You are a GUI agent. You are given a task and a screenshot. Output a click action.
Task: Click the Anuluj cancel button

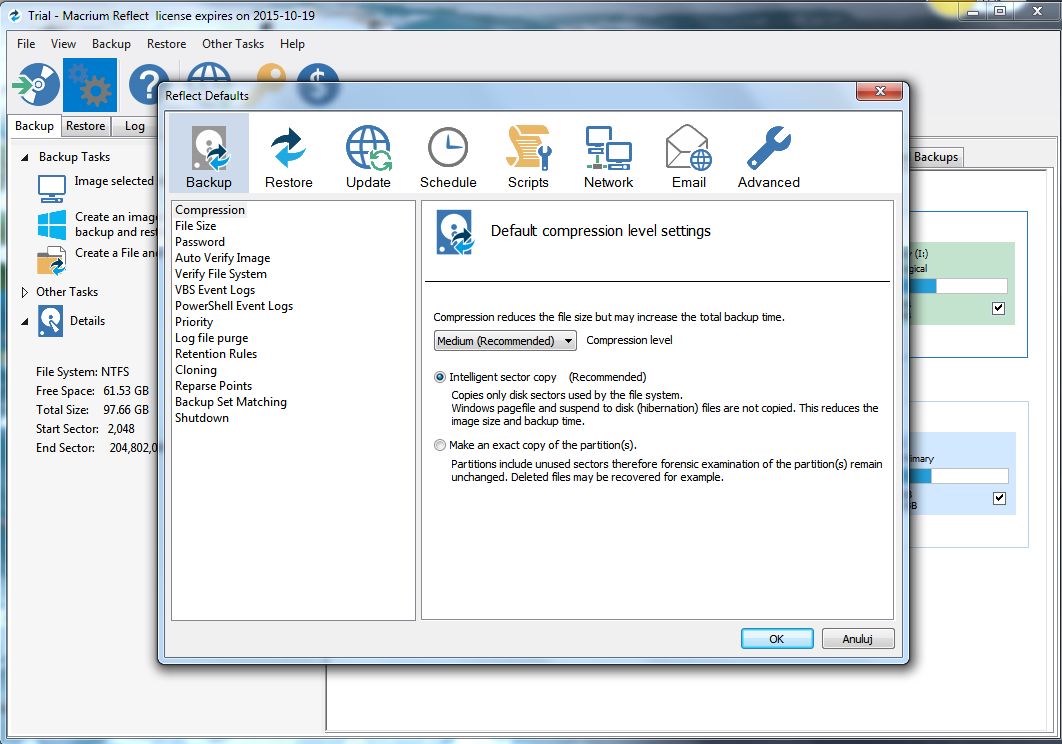(858, 639)
